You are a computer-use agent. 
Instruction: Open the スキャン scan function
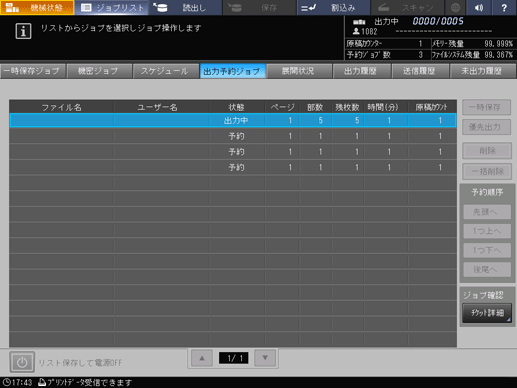tap(407, 7)
